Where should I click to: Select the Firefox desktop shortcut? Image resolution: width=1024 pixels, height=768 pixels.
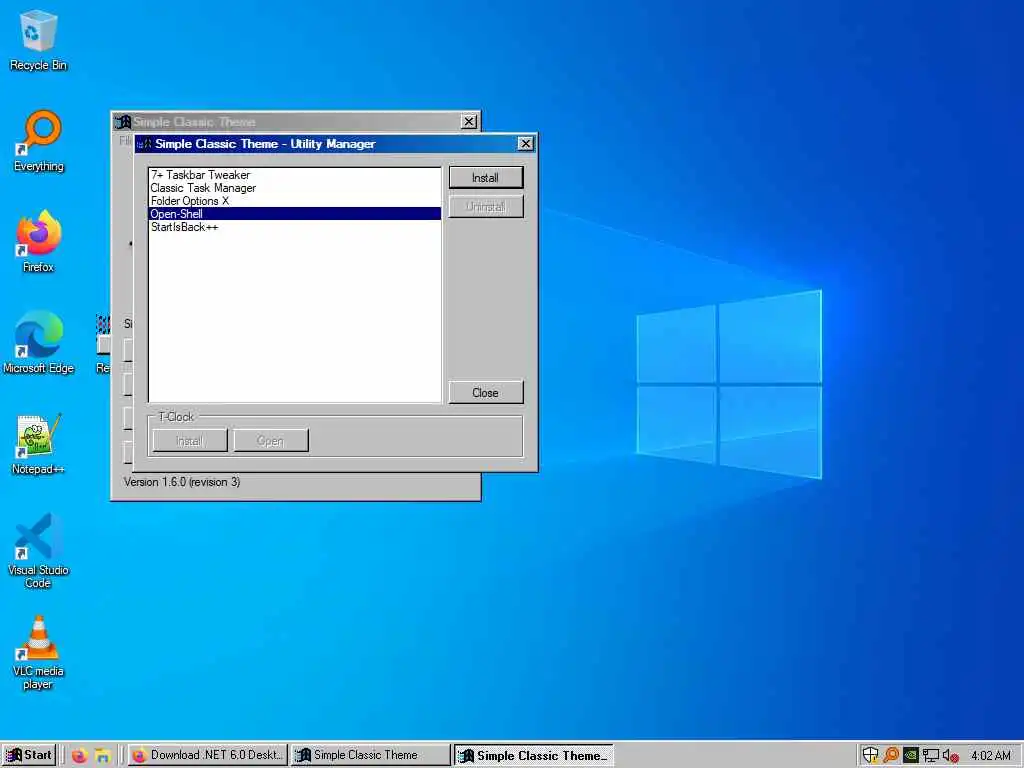(x=39, y=242)
